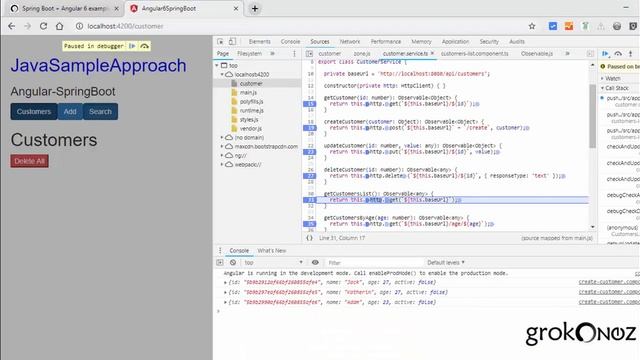Click the Add nav button
The height and width of the screenshot is (360, 640).
point(70,111)
